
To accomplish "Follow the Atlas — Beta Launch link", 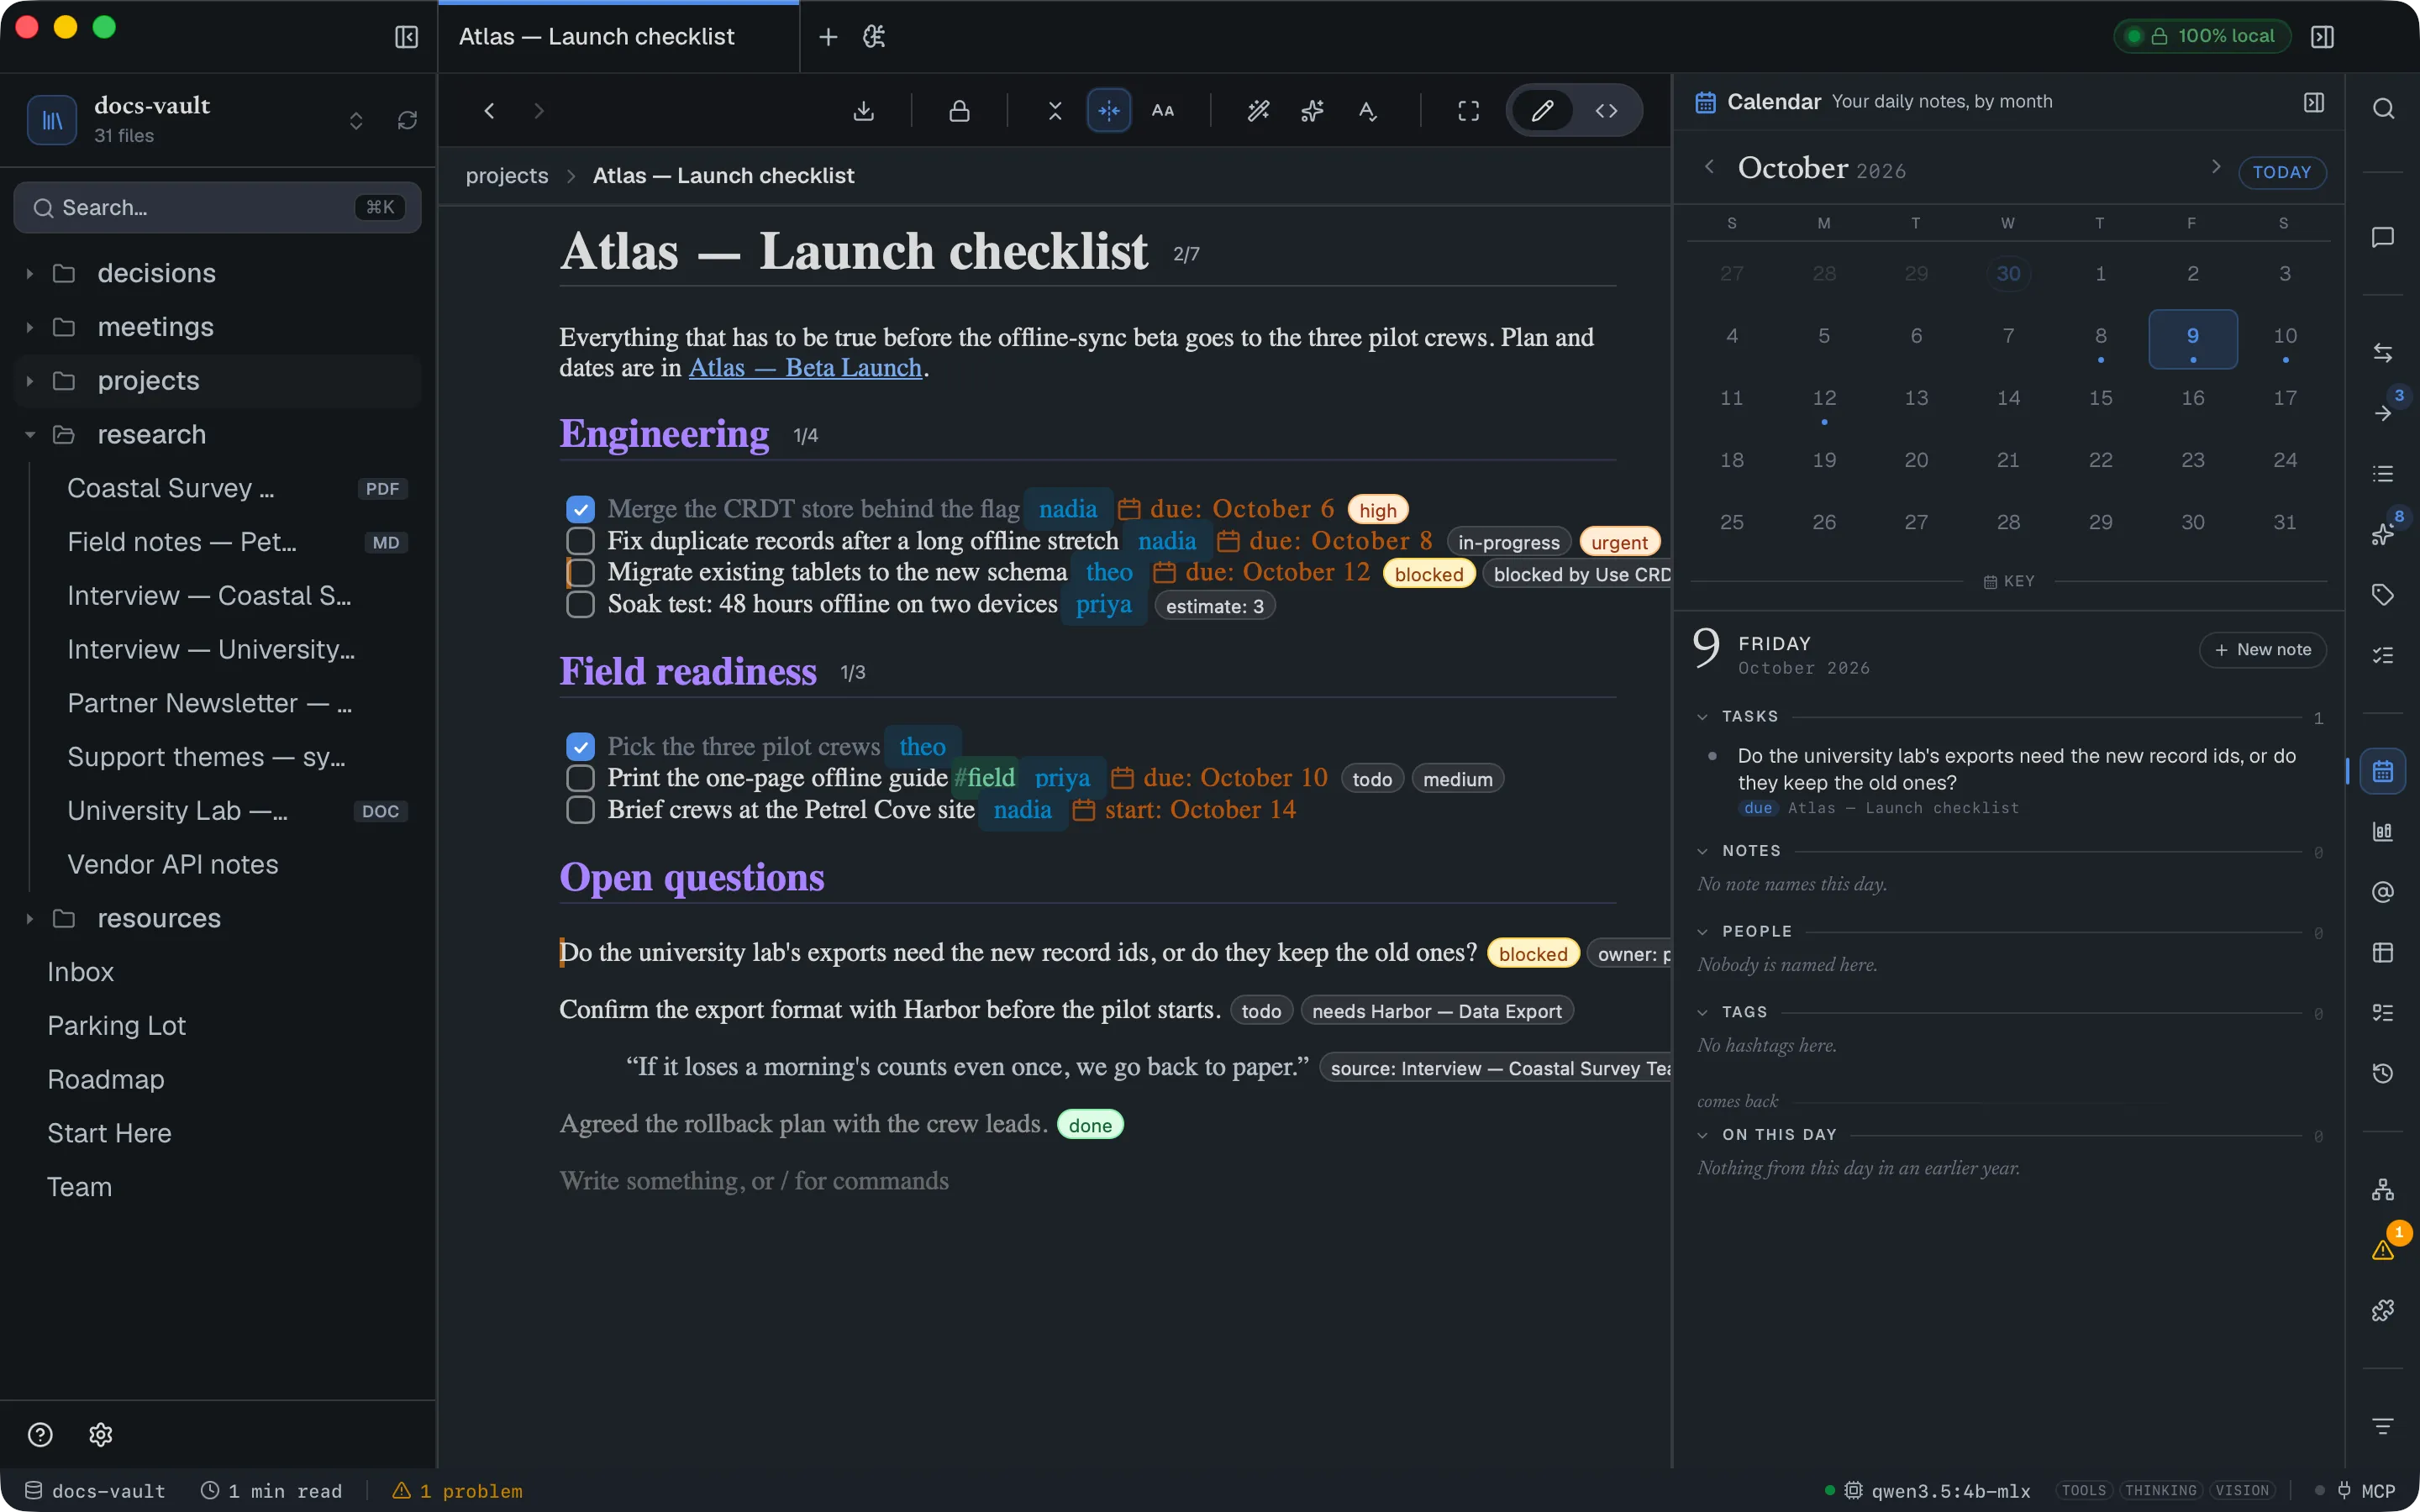I will click(x=805, y=368).
